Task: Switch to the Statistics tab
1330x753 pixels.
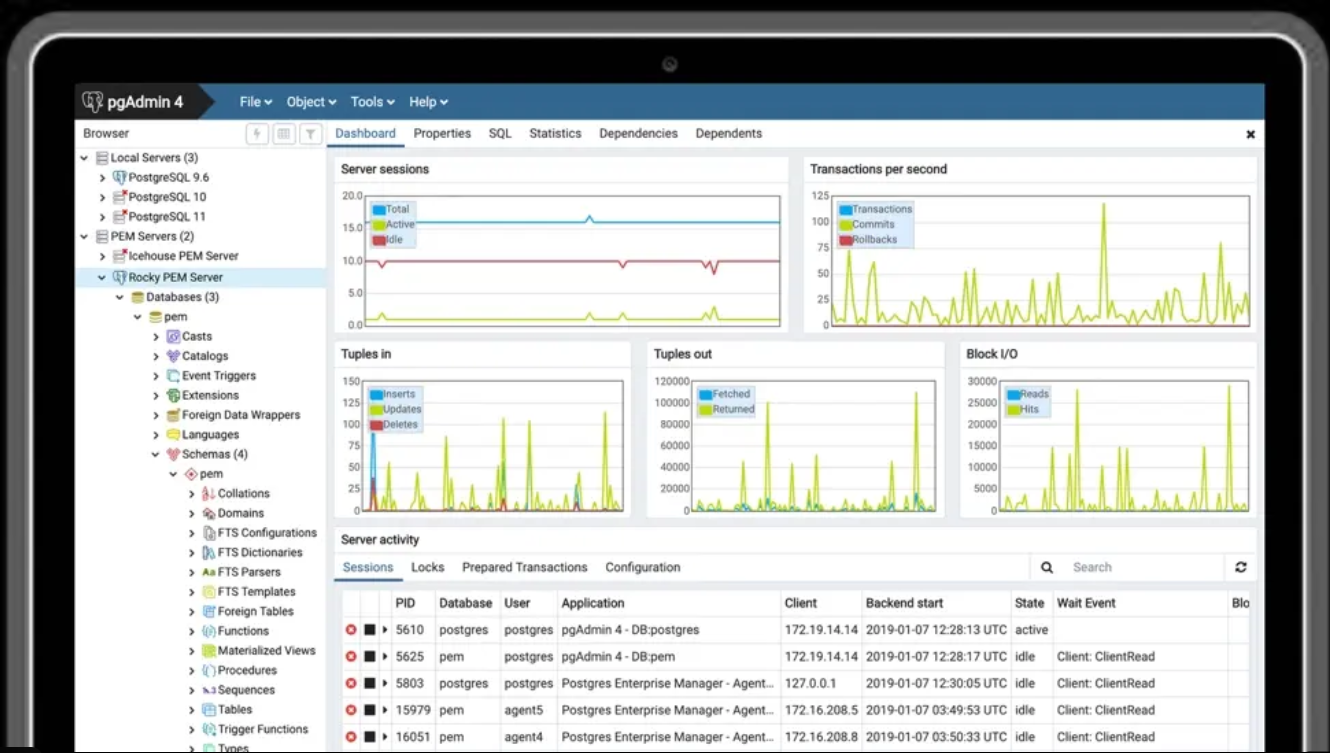Action: point(555,134)
